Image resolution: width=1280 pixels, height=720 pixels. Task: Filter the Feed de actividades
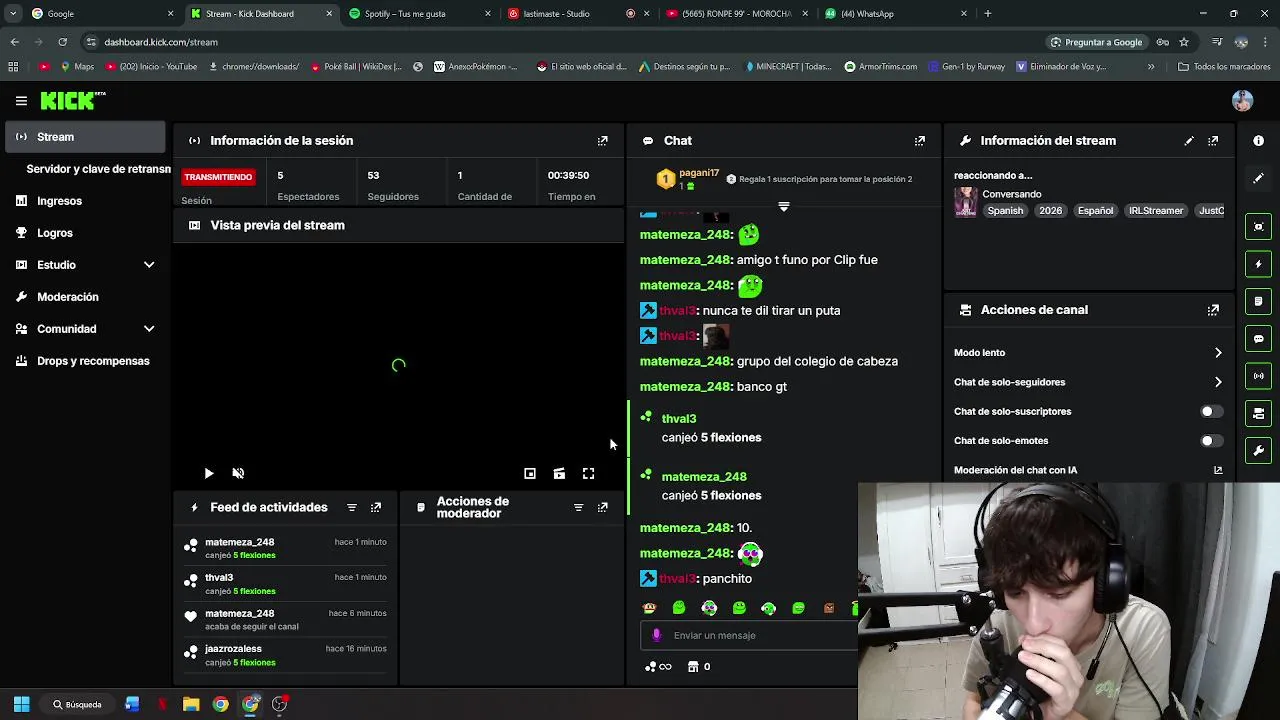352,508
